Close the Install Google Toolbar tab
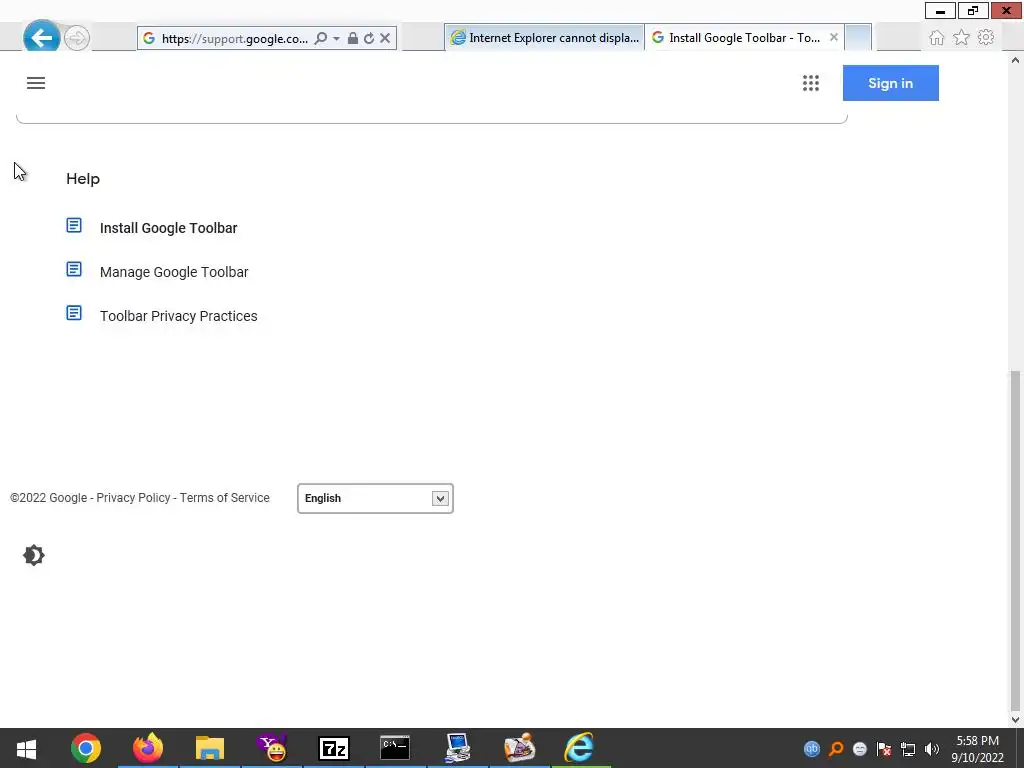Viewport: 1024px width, 768px height. tap(834, 37)
